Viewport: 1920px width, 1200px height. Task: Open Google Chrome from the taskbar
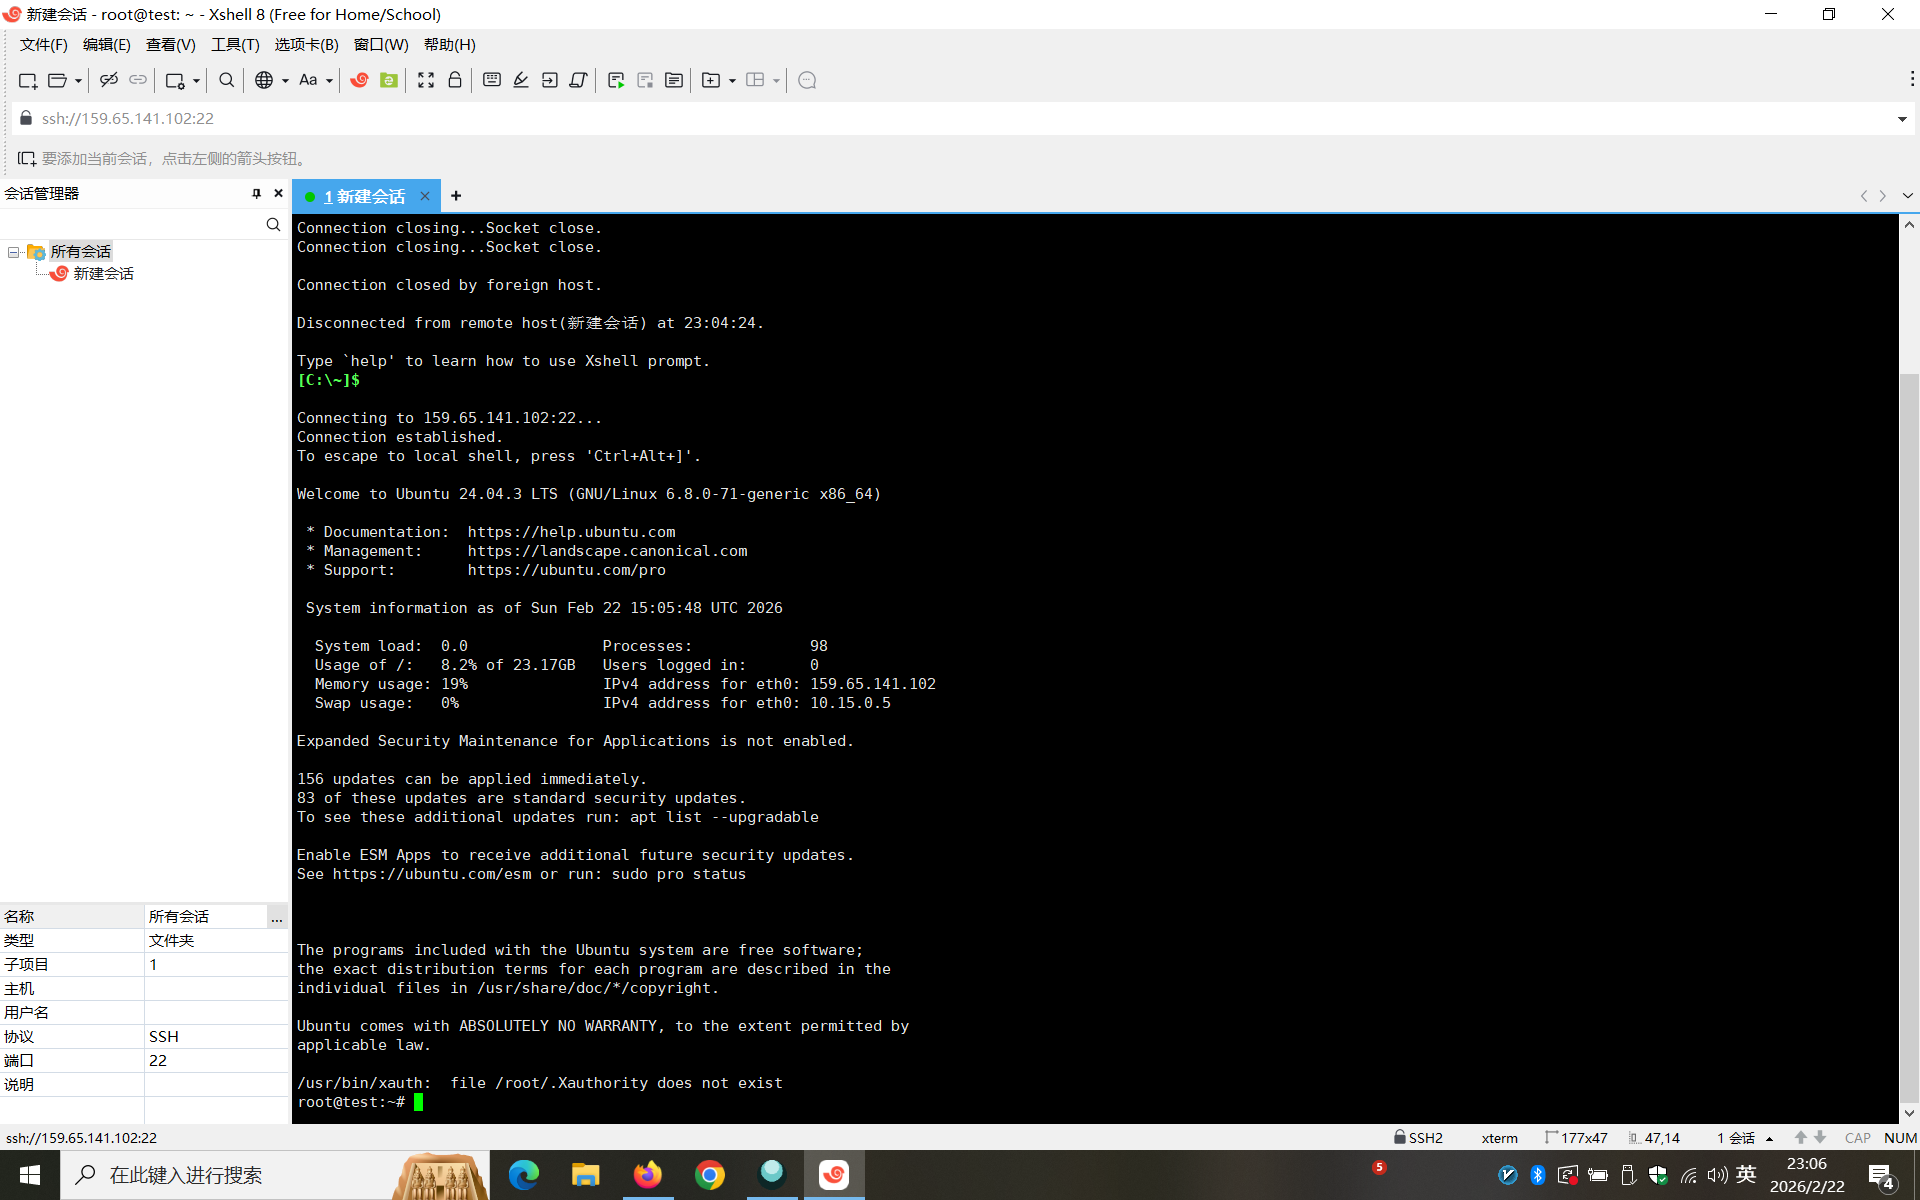point(710,1175)
